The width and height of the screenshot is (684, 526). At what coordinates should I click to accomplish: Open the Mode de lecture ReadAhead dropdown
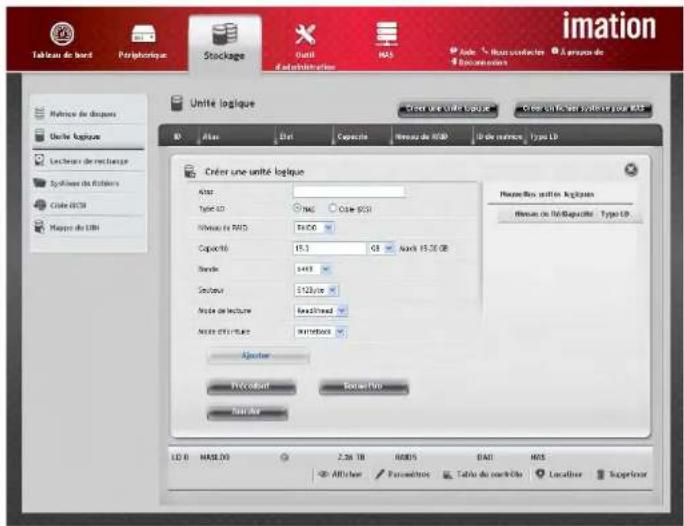[321, 311]
